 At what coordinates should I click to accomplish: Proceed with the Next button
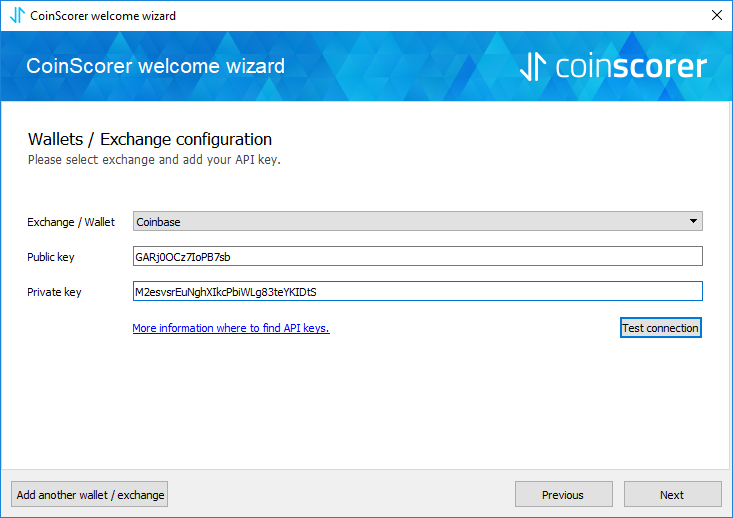pyautogui.click(x=673, y=494)
